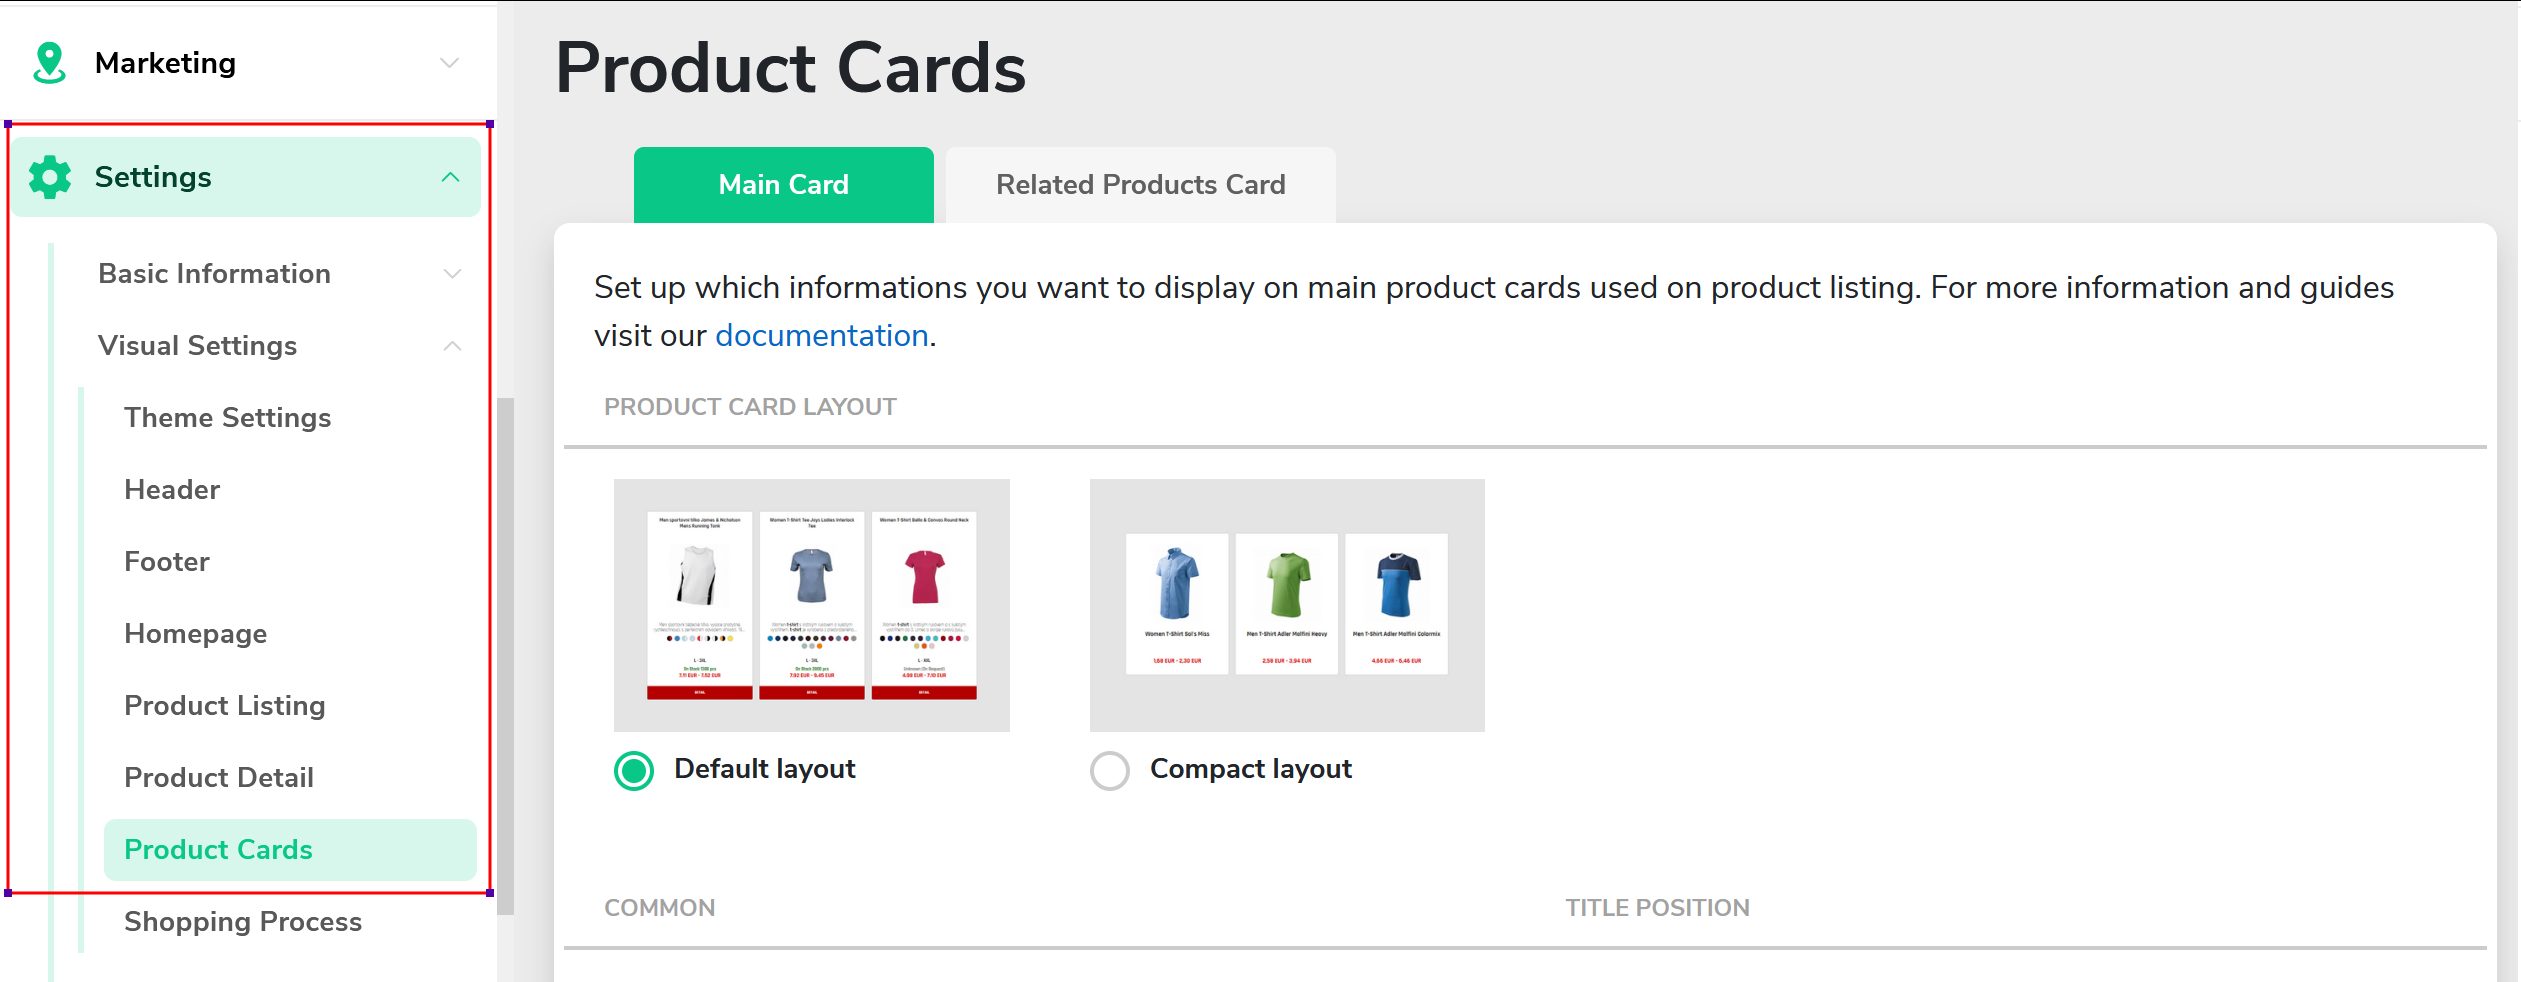
Task: Open Theme Settings in sidebar
Action: (228, 418)
